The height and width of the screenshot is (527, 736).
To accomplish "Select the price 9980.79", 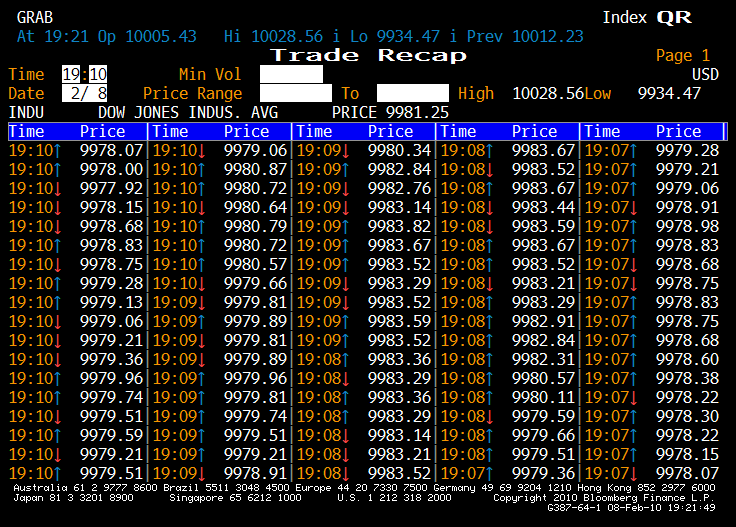I will pos(255,226).
